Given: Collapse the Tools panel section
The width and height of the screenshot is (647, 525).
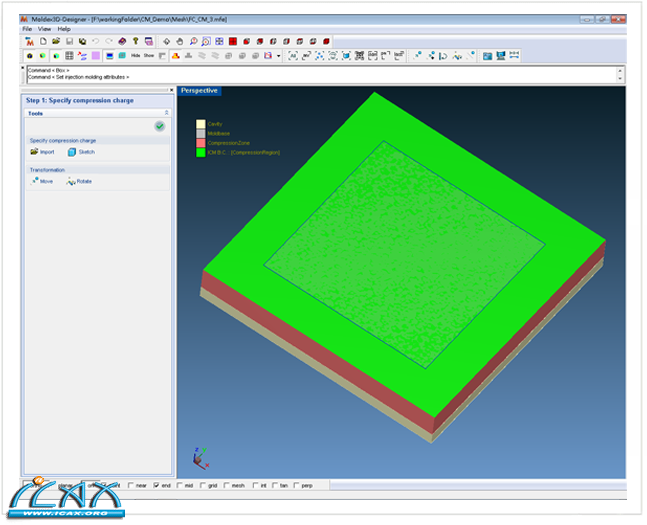Looking at the screenshot, I should [165, 113].
